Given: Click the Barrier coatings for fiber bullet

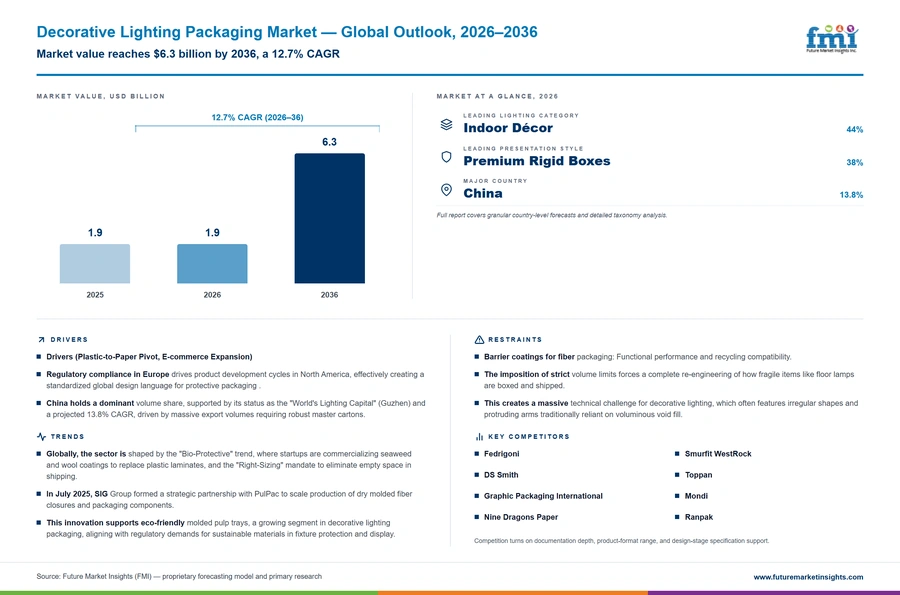Looking at the screenshot, I should (638, 357).
